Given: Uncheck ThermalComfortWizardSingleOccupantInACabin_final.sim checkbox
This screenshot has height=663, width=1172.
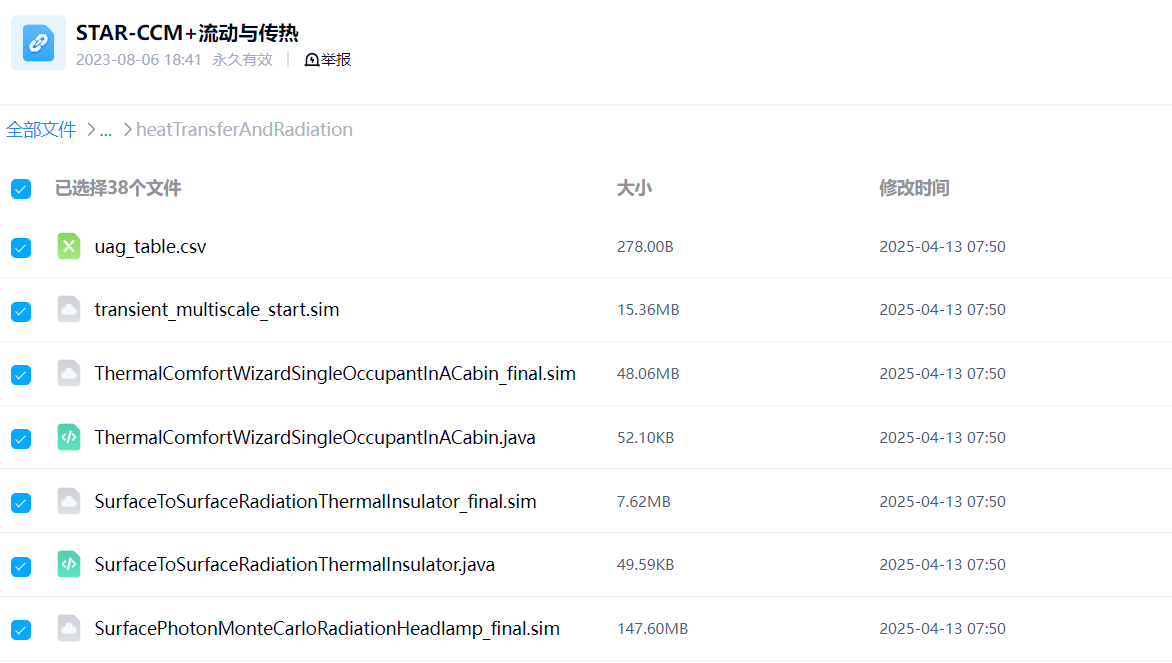Looking at the screenshot, I should (21, 374).
